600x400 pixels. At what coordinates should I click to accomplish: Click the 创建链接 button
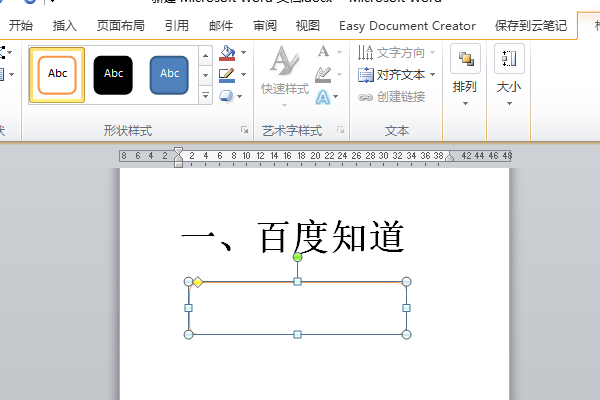[x=391, y=97]
